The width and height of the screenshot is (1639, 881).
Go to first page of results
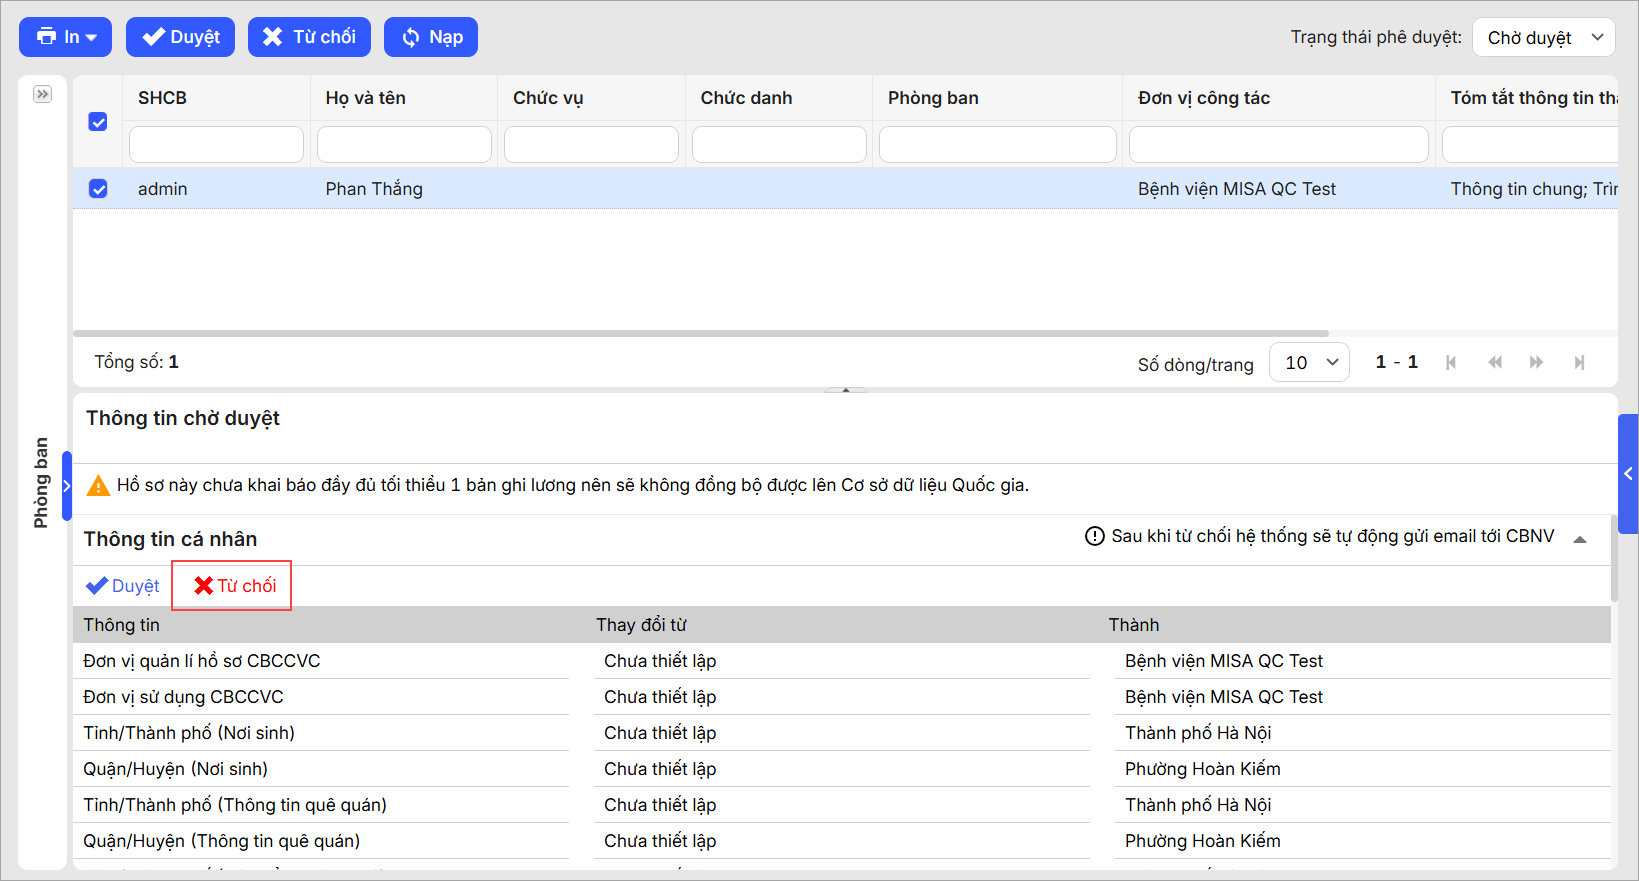[x=1451, y=363]
